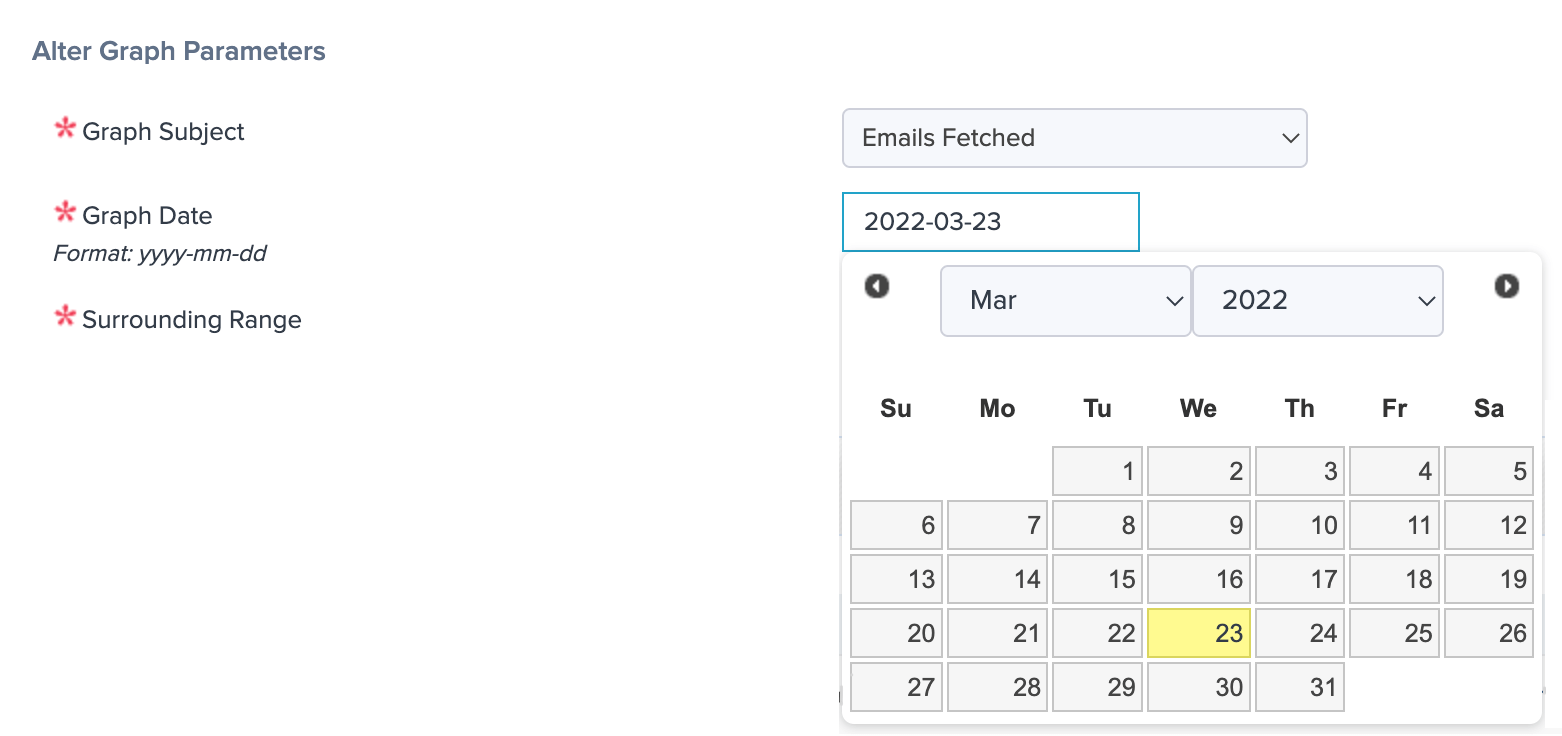The height and width of the screenshot is (736, 1562).
Task: Pick Saturday March 5
Action: click(x=1488, y=471)
